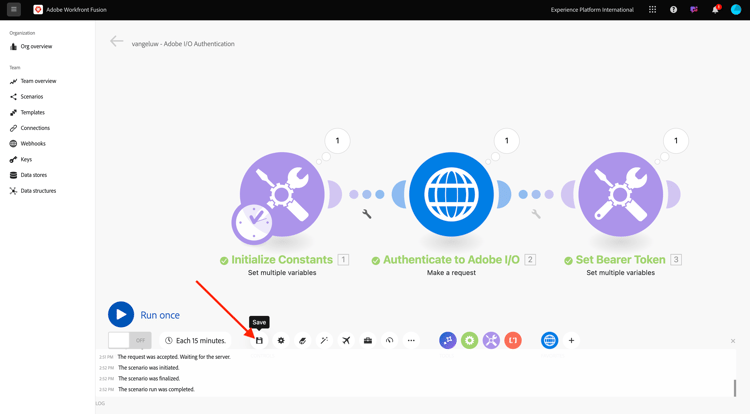This screenshot has height=414, width=750.
Task: Click log entry 'The scenario run was completed.'
Action: (x=156, y=389)
